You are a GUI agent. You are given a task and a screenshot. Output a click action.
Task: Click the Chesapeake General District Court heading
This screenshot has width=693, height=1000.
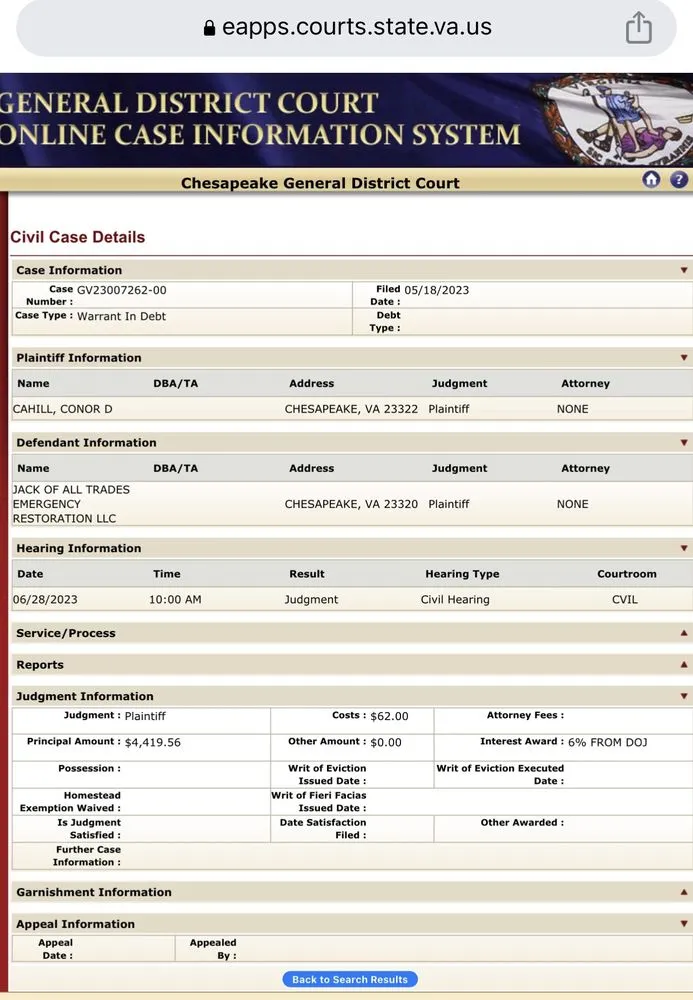point(320,183)
